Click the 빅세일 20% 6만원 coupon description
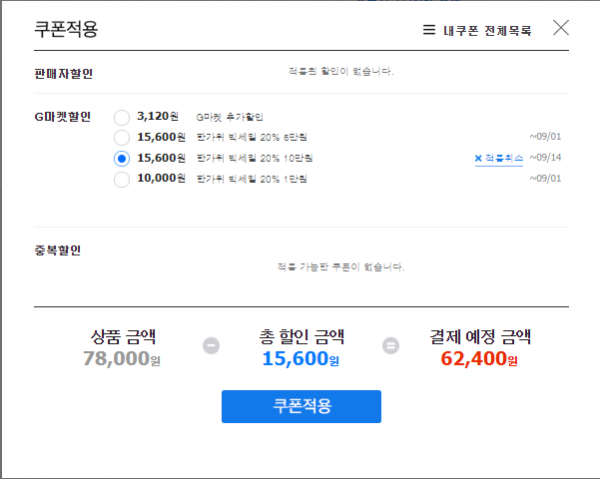The image size is (600, 479). pos(252,137)
